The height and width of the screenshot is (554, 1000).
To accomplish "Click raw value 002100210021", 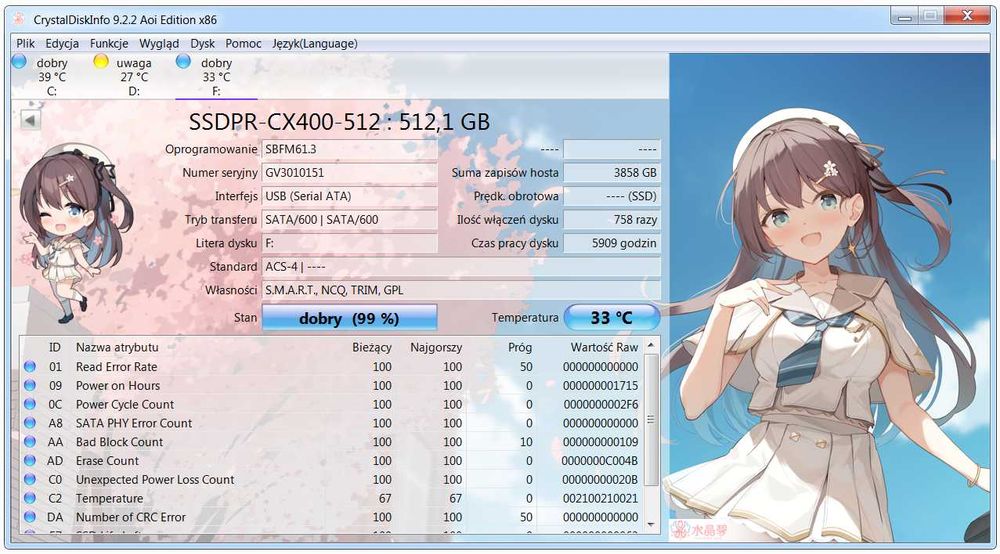I will (600, 499).
